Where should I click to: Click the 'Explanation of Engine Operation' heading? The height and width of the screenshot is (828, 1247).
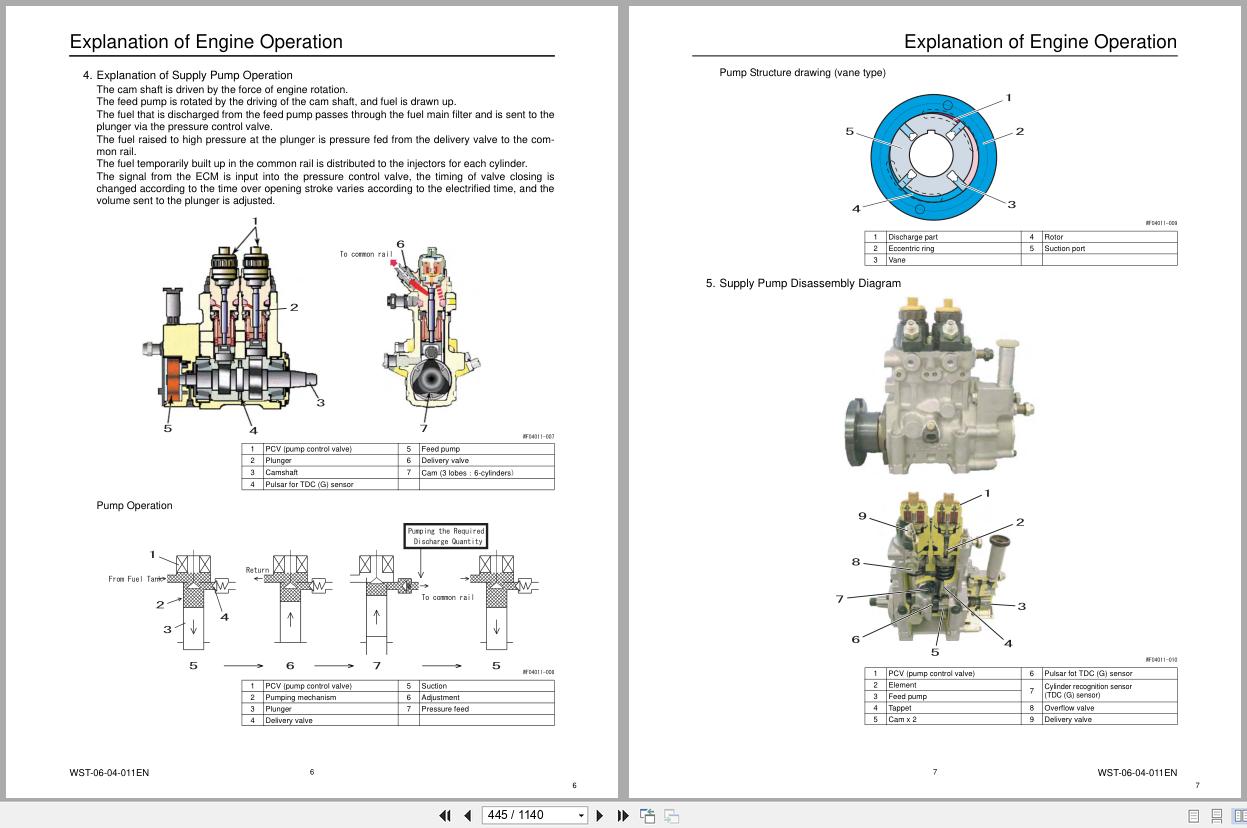(x=205, y=42)
